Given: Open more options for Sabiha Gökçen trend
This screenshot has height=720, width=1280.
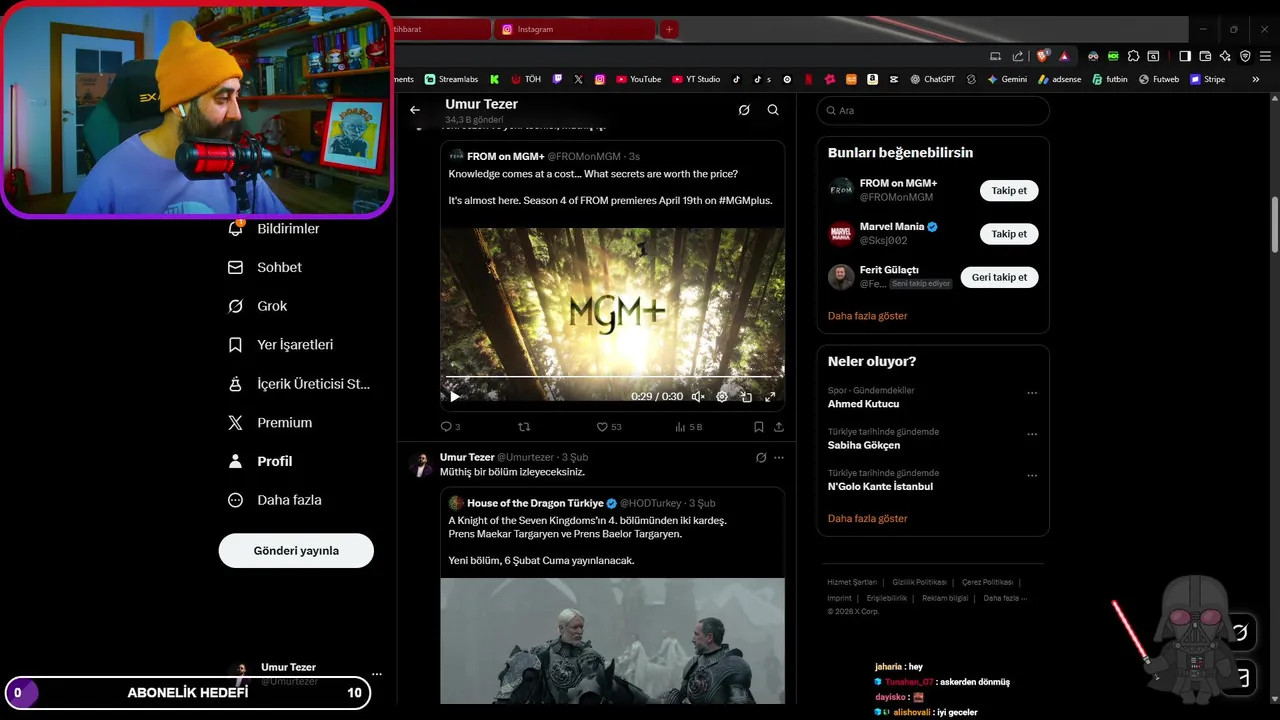Looking at the screenshot, I should [x=1032, y=434].
